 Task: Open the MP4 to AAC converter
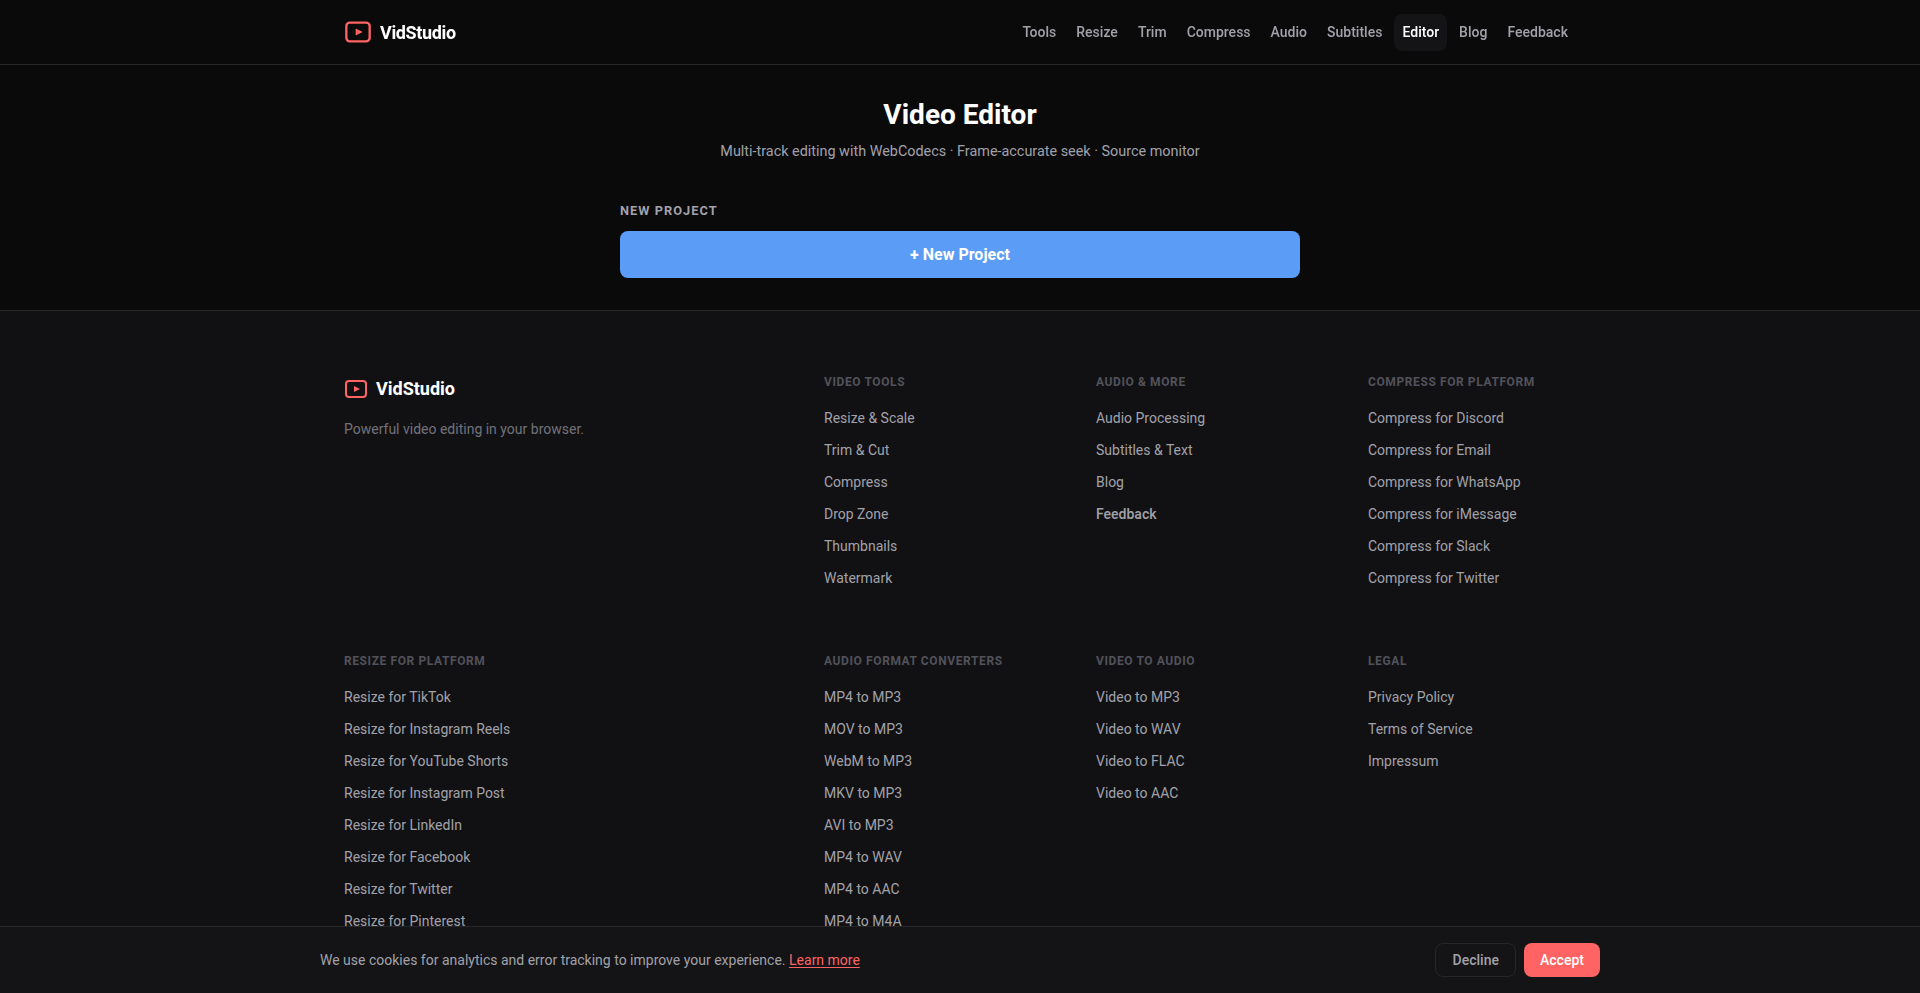tap(862, 889)
